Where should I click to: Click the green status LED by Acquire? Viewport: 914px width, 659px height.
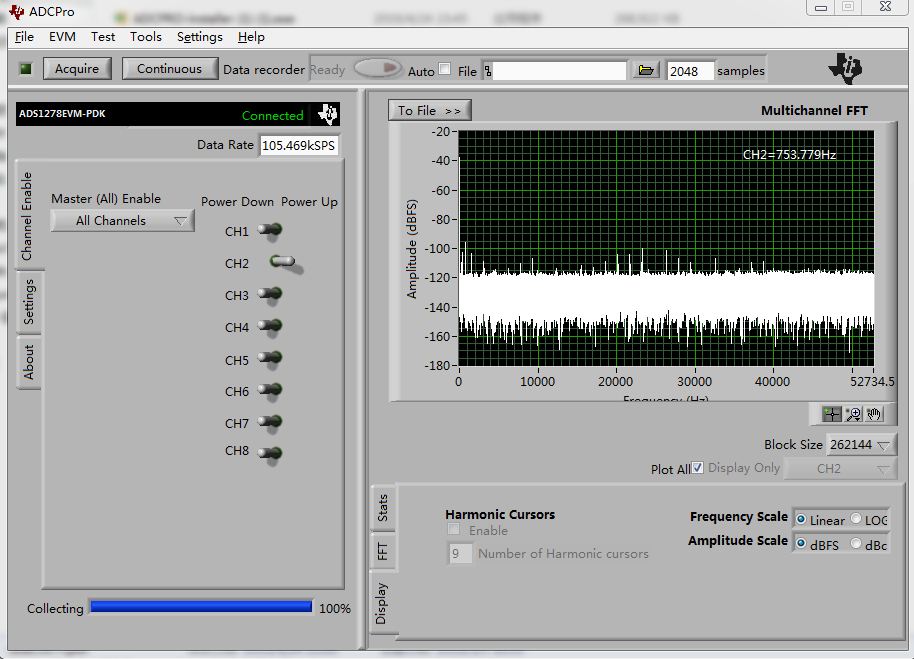pos(26,69)
